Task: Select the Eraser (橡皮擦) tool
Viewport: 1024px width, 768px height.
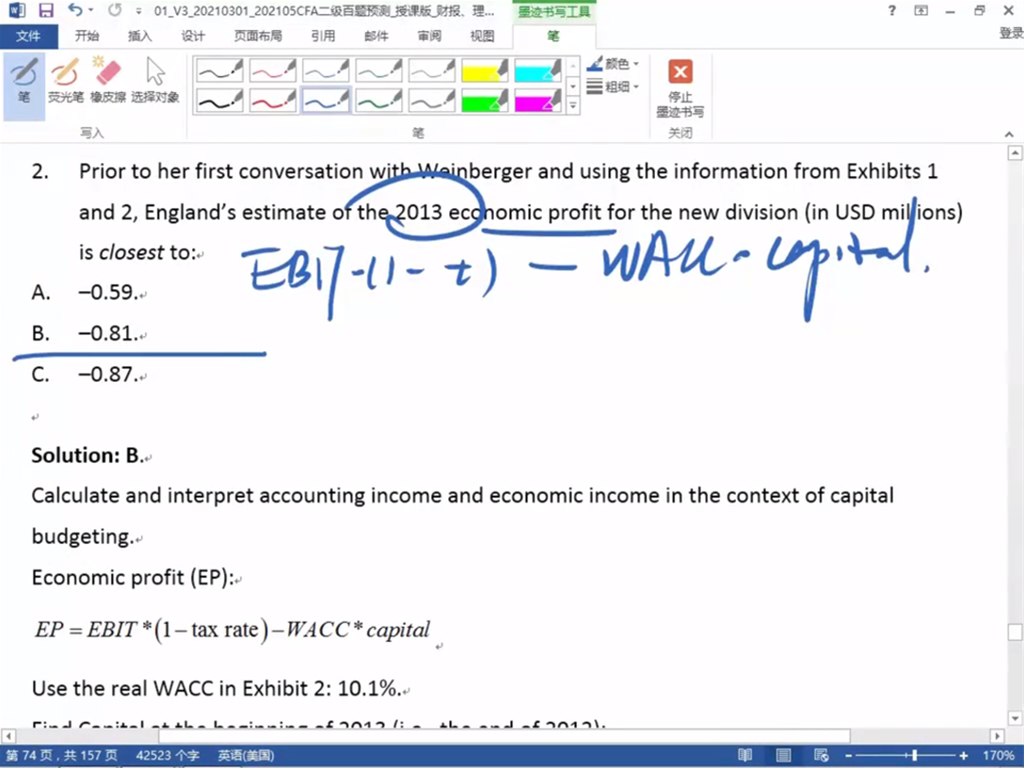Action: (106, 80)
